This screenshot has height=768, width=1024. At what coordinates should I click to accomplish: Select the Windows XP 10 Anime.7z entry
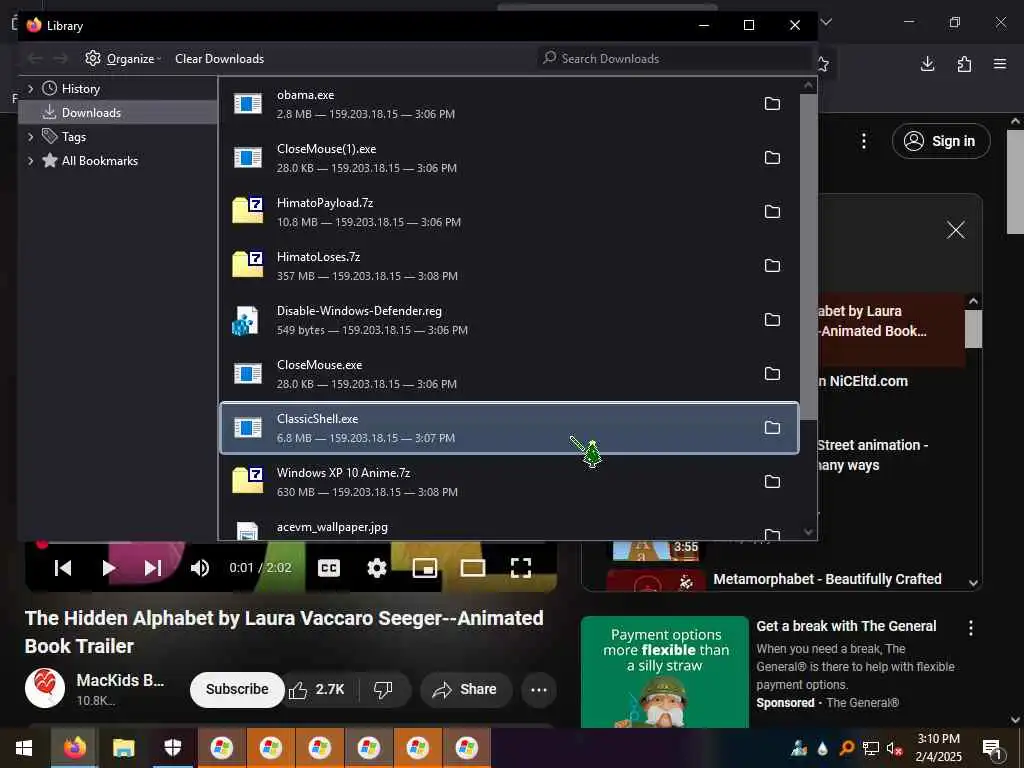pos(509,481)
